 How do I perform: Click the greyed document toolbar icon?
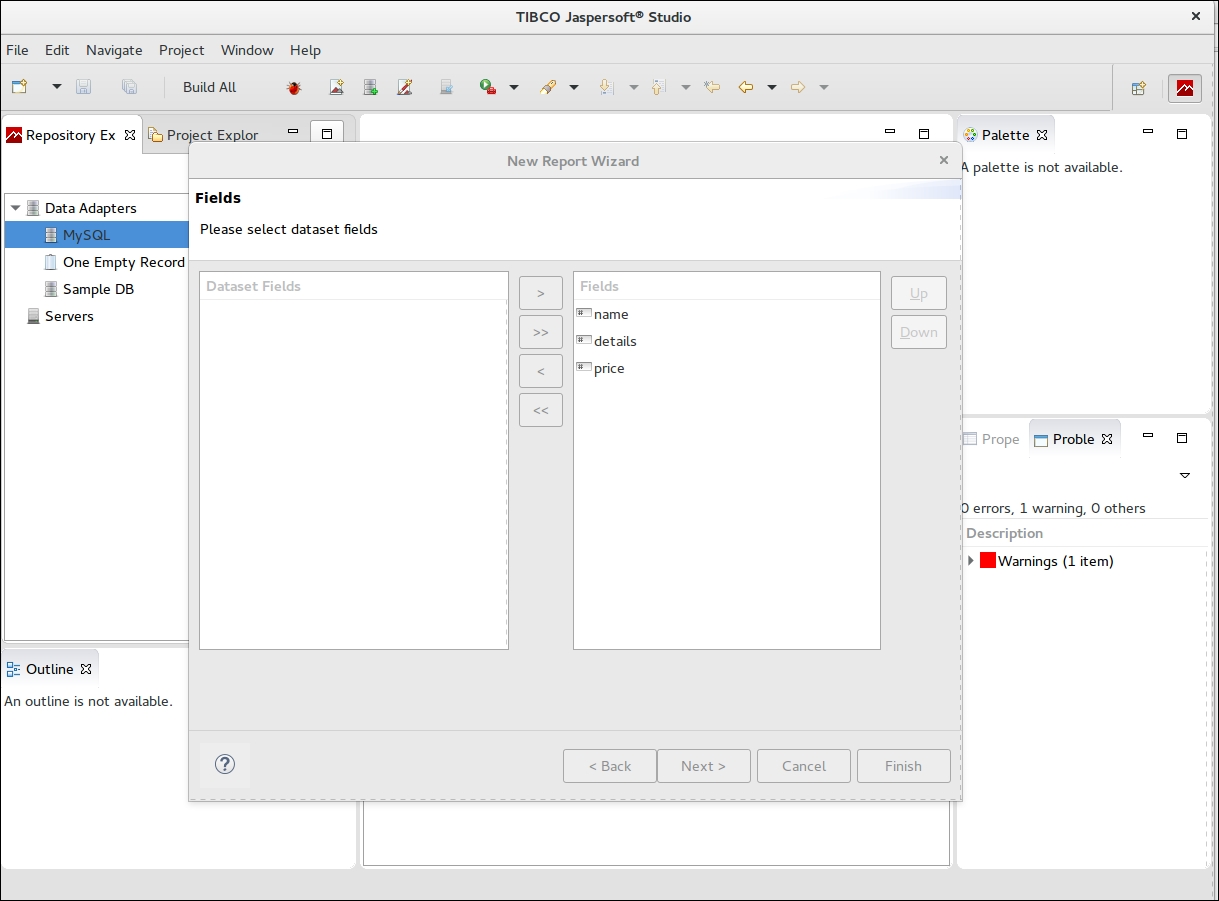pos(447,87)
